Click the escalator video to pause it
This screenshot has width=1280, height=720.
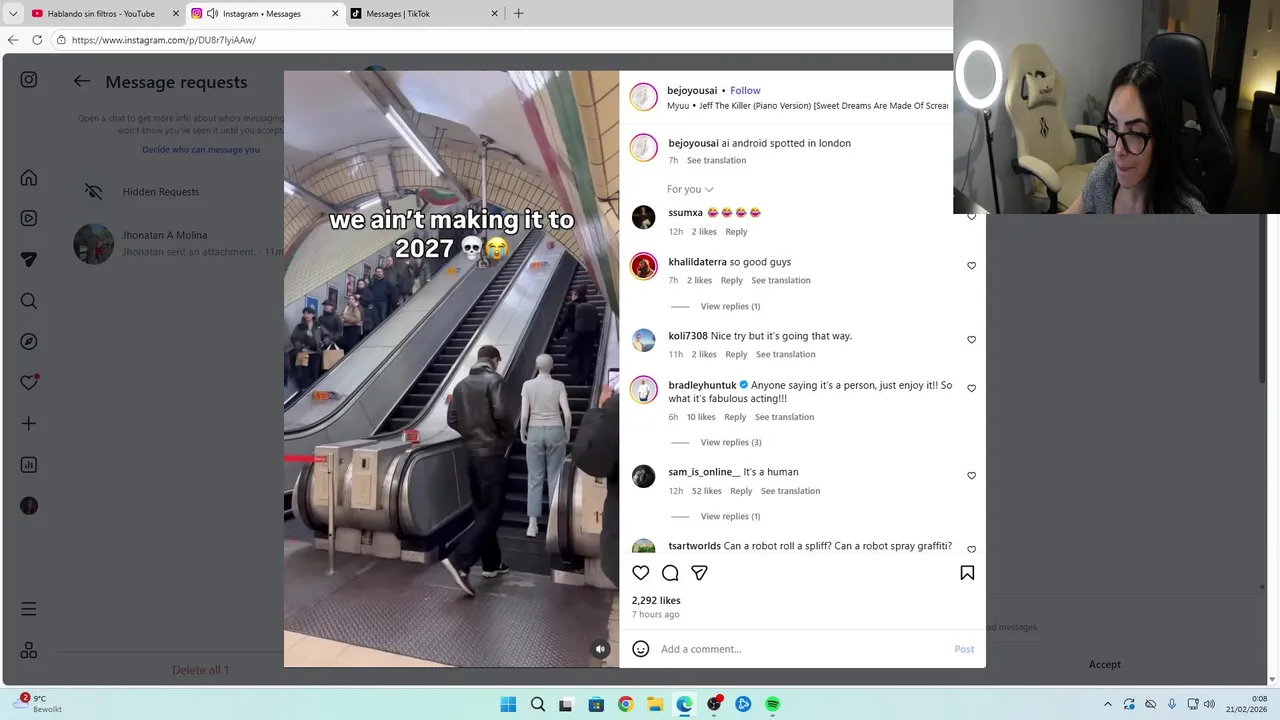(x=451, y=368)
